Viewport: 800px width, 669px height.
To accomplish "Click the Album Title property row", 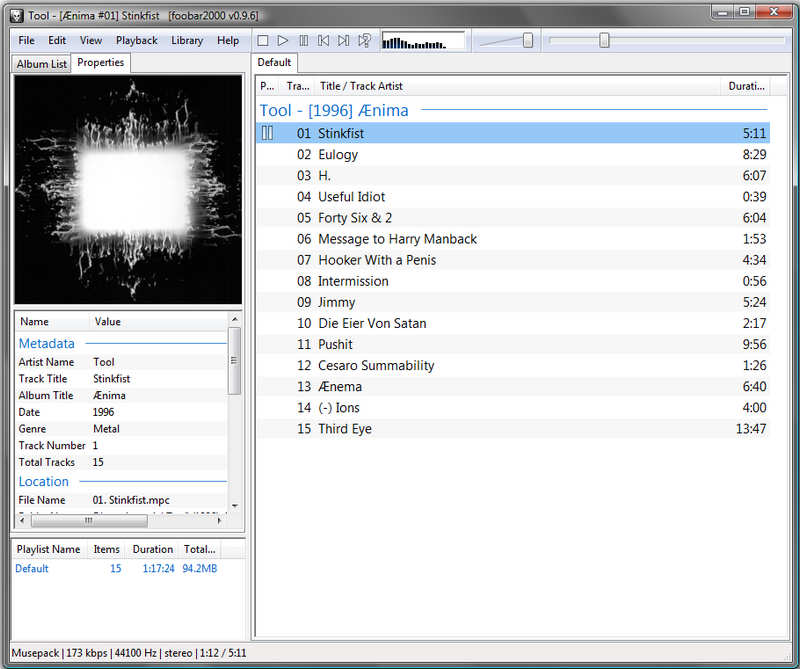I will click(121, 395).
